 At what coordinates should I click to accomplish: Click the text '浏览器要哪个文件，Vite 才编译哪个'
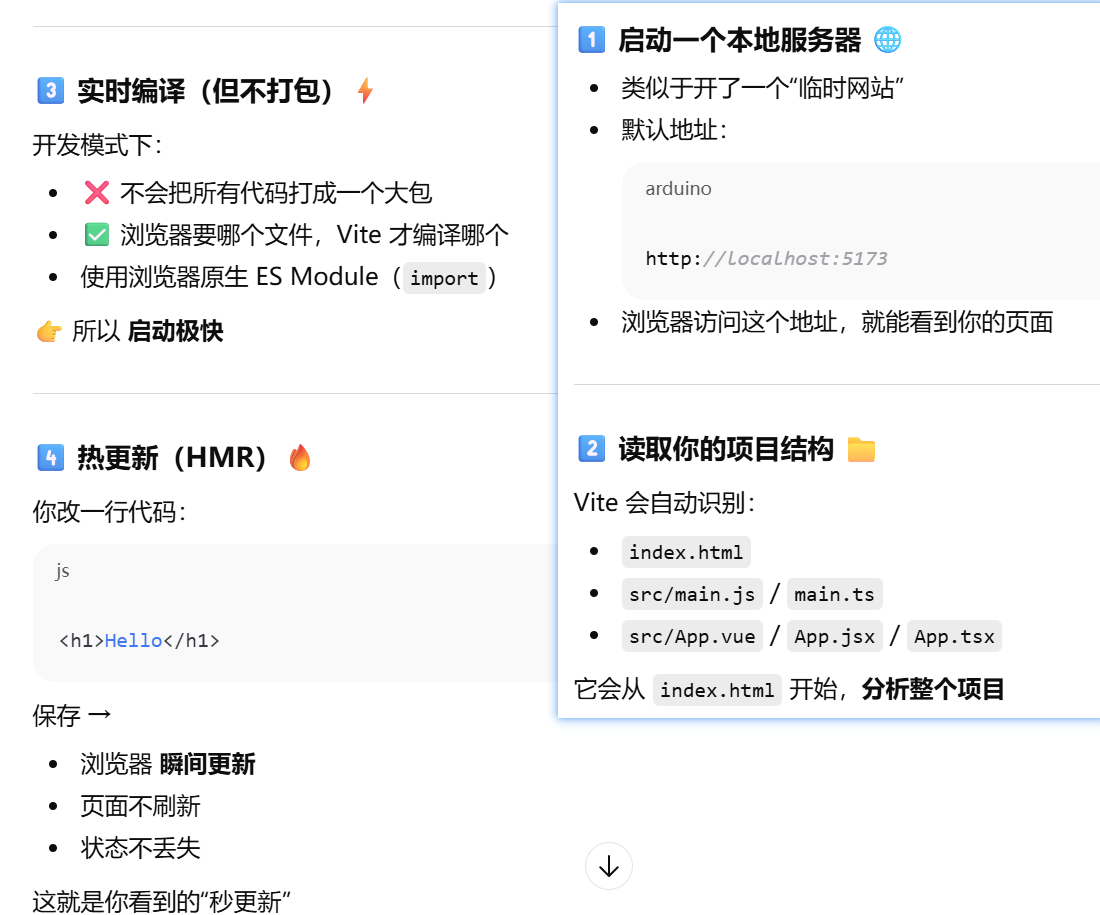pyautogui.click(x=314, y=234)
